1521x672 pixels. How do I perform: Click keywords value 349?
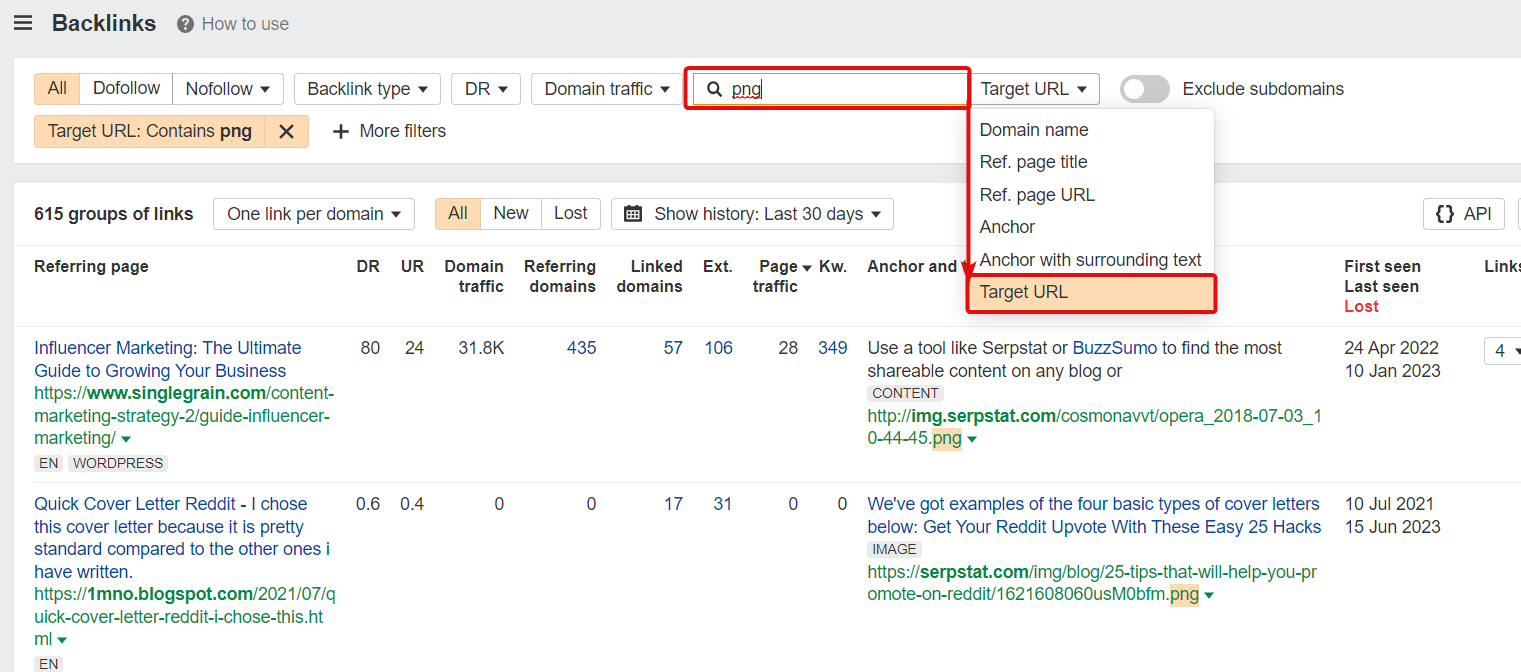click(832, 348)
